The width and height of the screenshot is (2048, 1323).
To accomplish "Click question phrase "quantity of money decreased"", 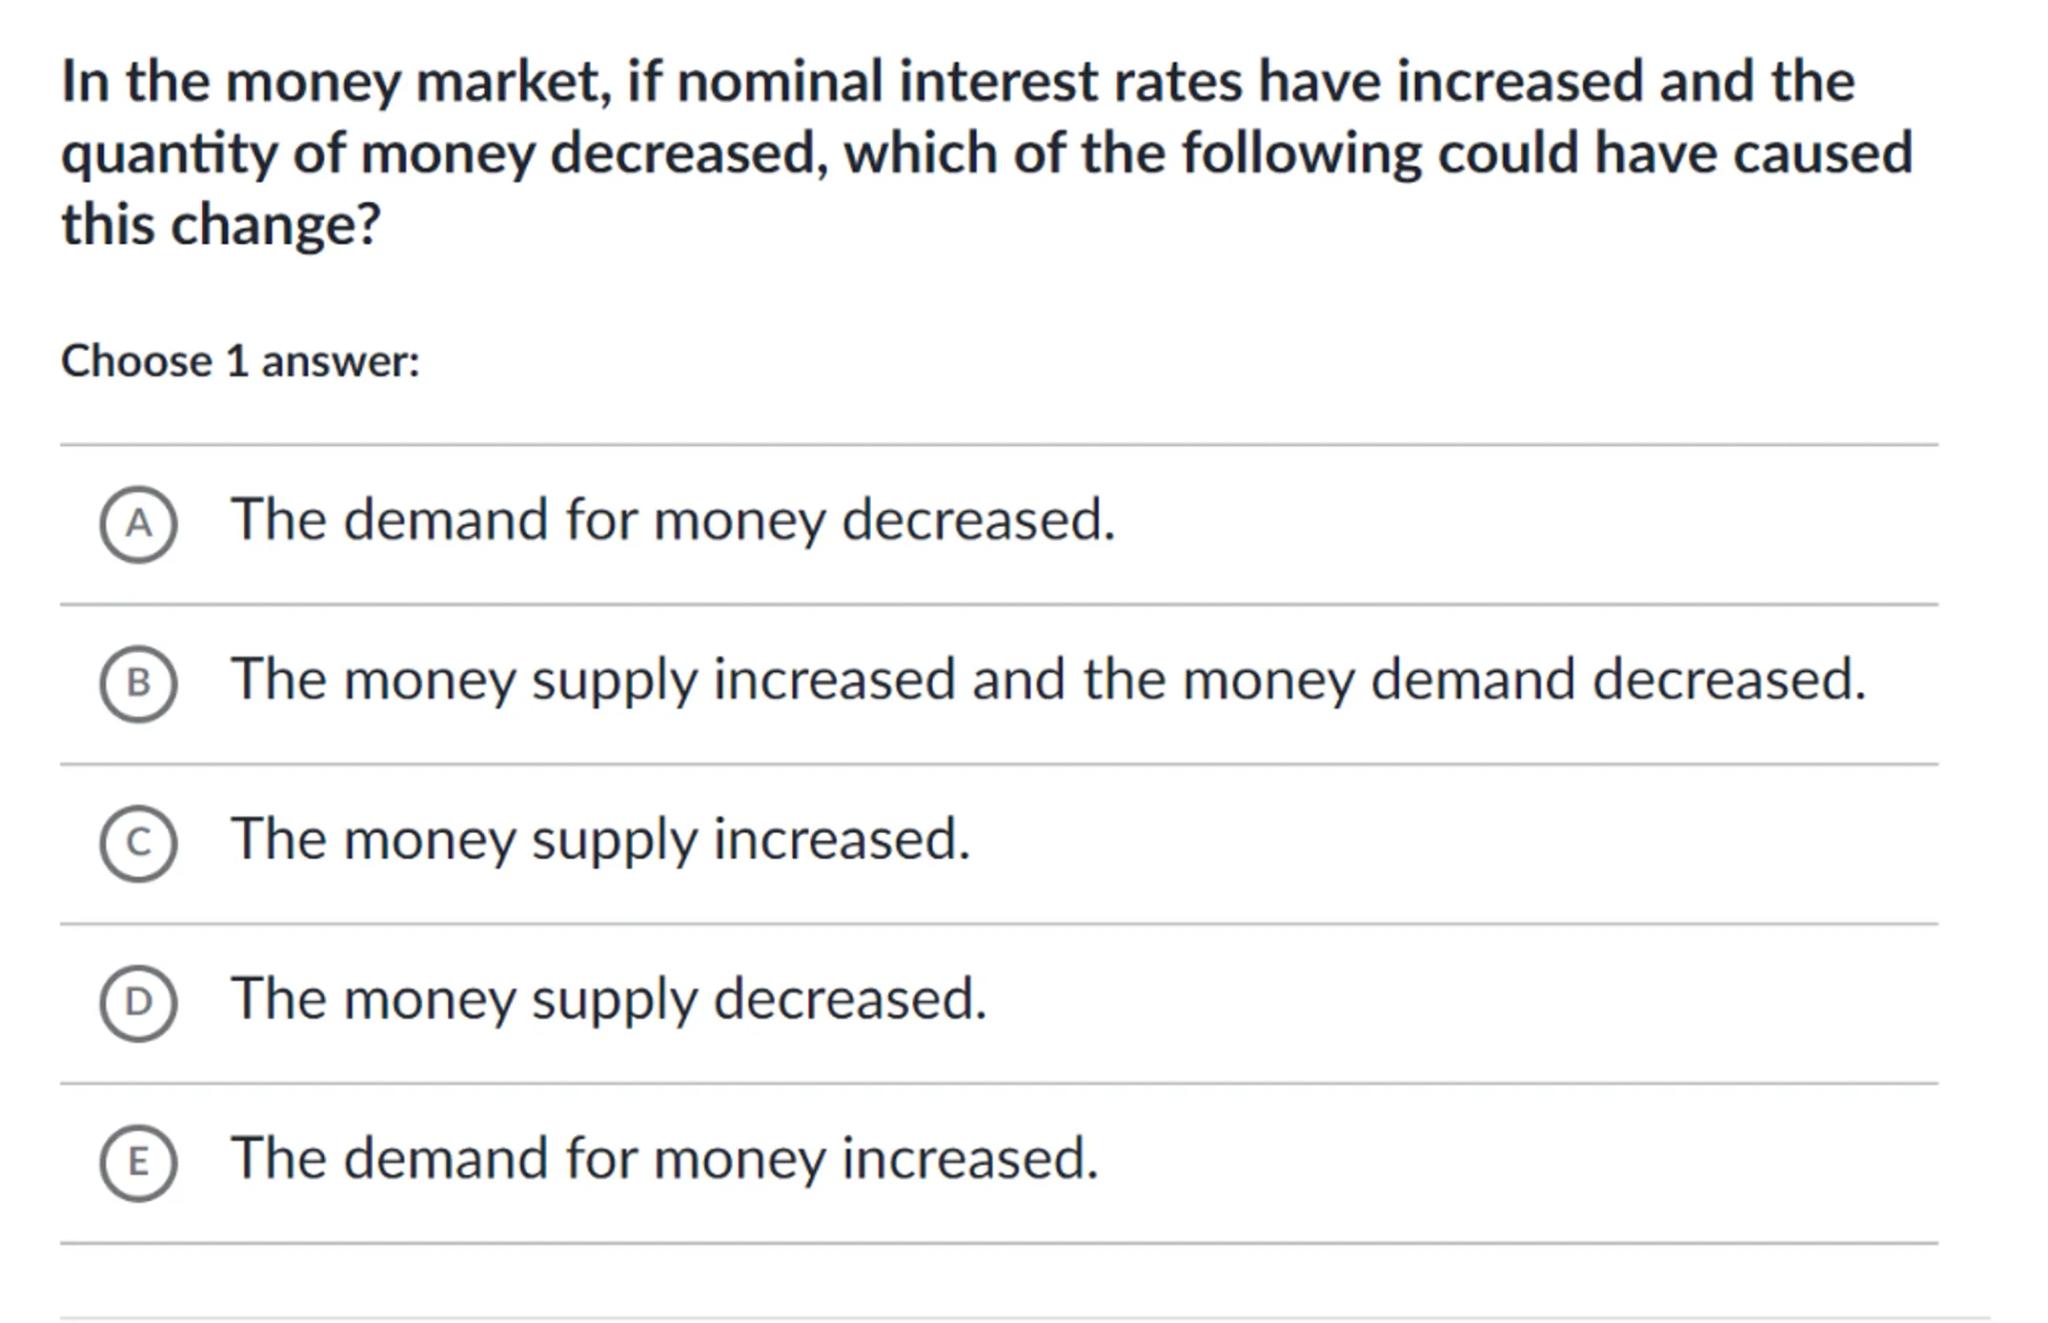I will (x=439, y=154).
